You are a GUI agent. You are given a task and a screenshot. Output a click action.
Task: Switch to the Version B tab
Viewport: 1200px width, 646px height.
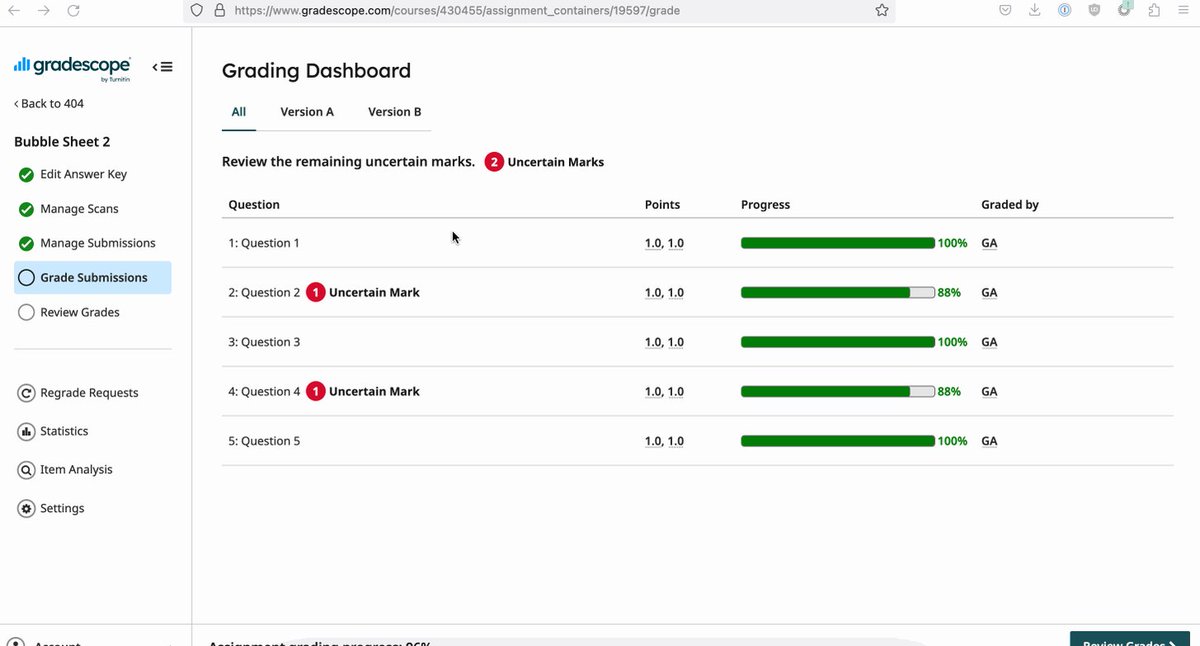[x=395, y=112]
